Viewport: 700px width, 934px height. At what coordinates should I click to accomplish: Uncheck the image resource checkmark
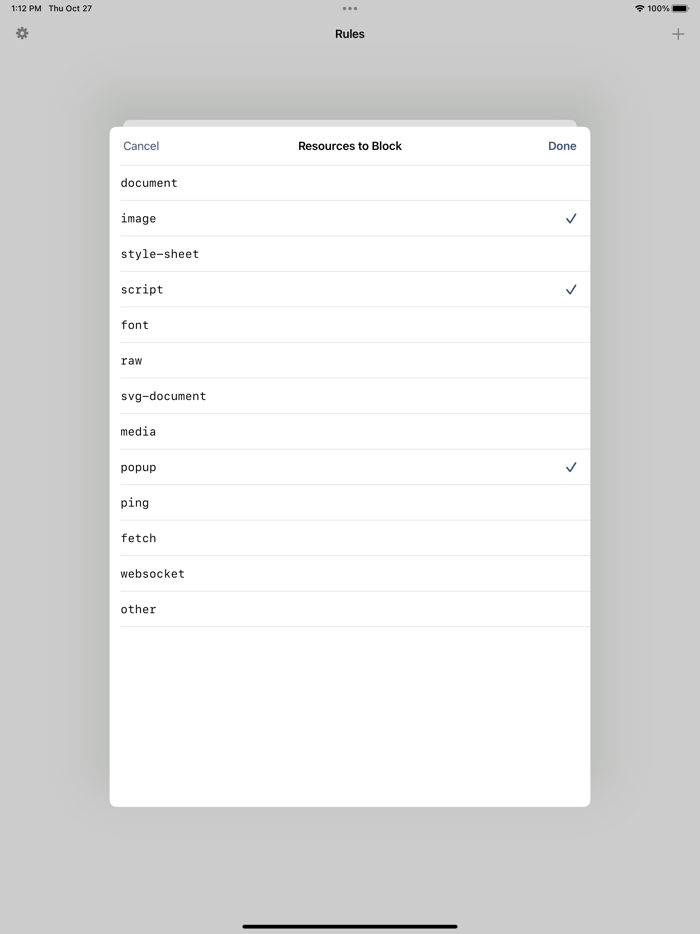[571, 219]
